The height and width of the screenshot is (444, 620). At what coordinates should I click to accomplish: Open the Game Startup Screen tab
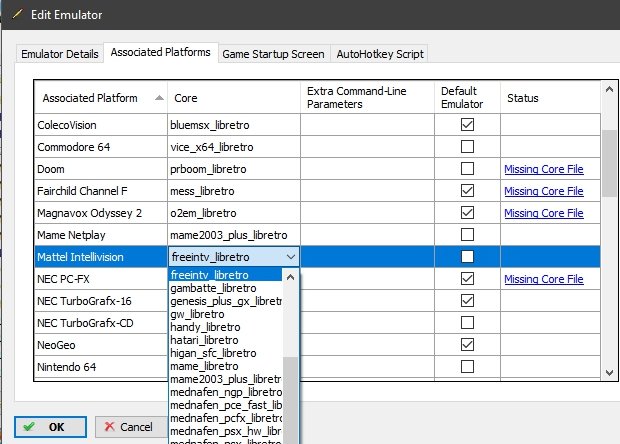[273, 54]
